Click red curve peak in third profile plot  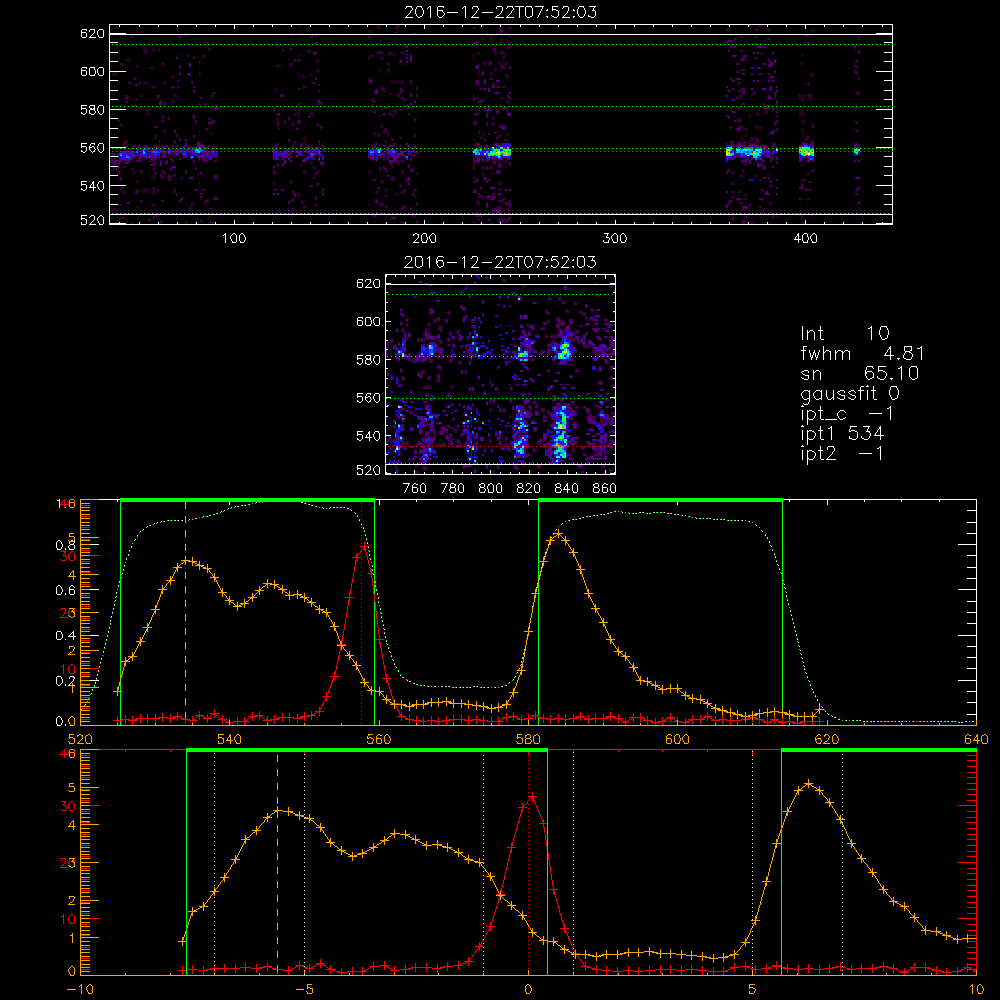point(364,547)
